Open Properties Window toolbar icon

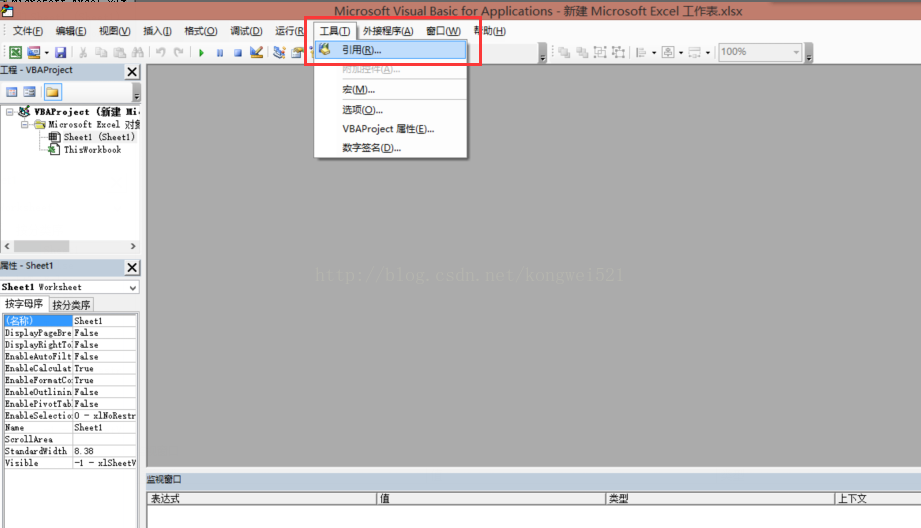point(297,52)
